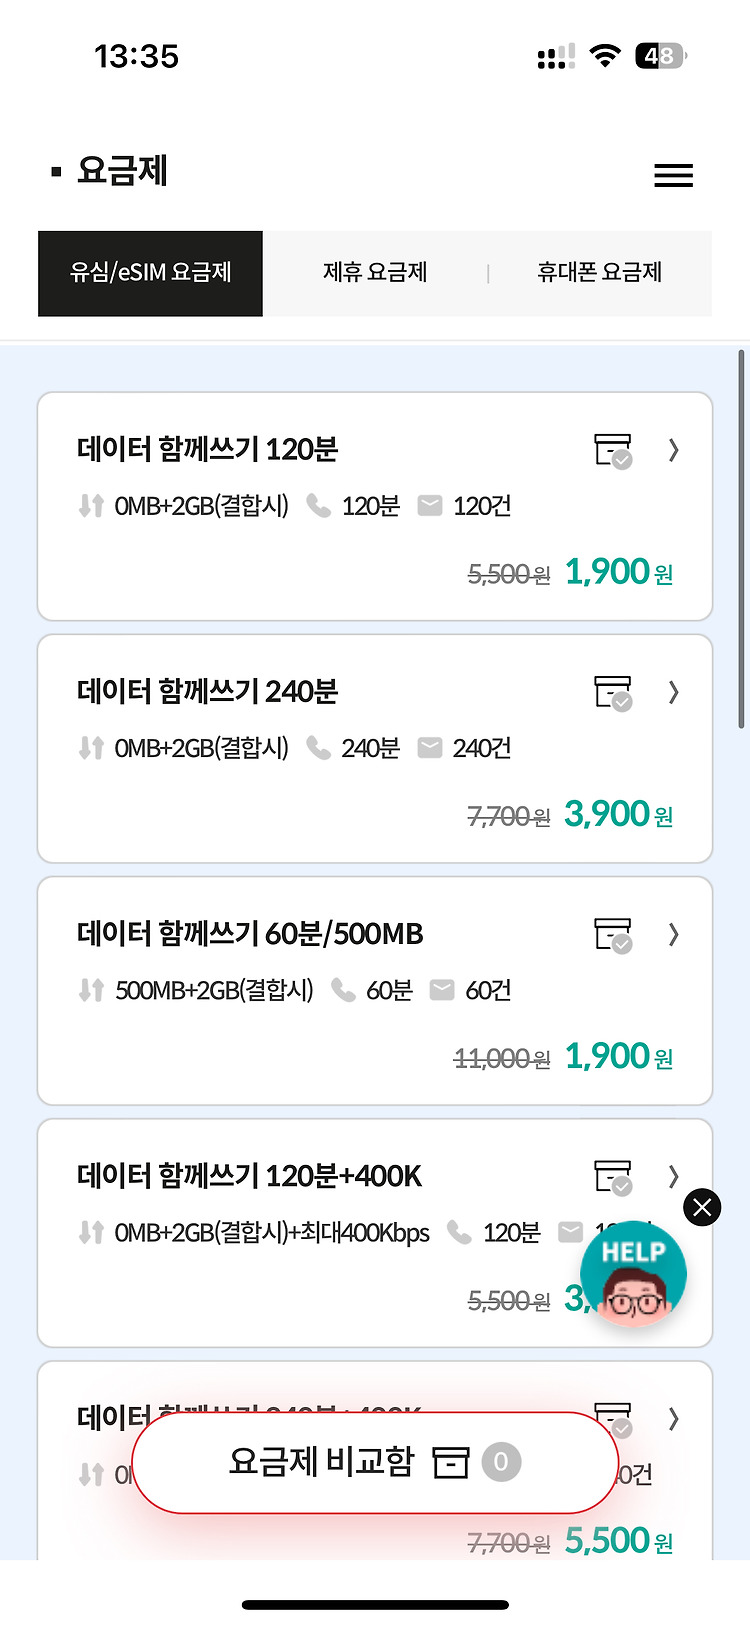The height and width of the screenshot is (1625, 750).
Task: Switch to the 휴대폰 요금제 tab
Action: (600, 273)
